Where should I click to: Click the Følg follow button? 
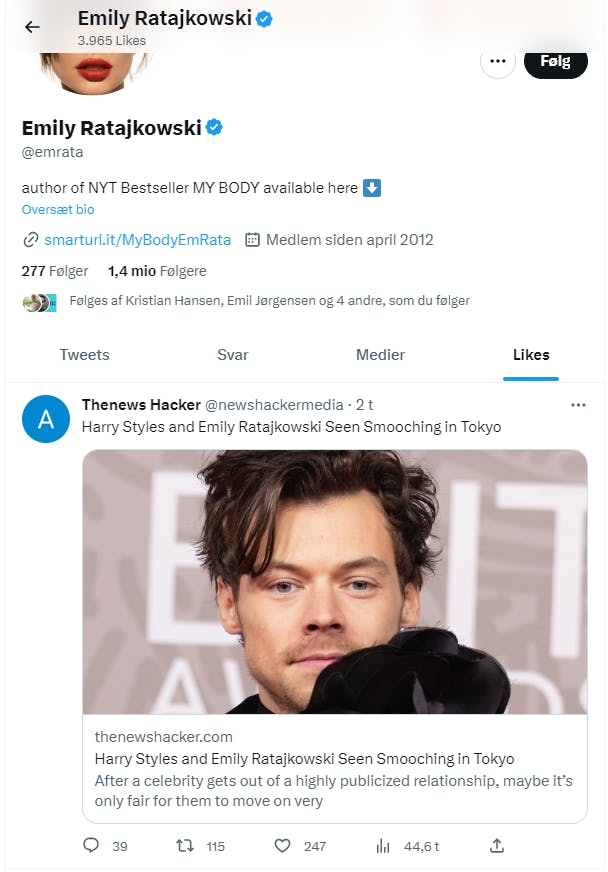click(555, 61)
